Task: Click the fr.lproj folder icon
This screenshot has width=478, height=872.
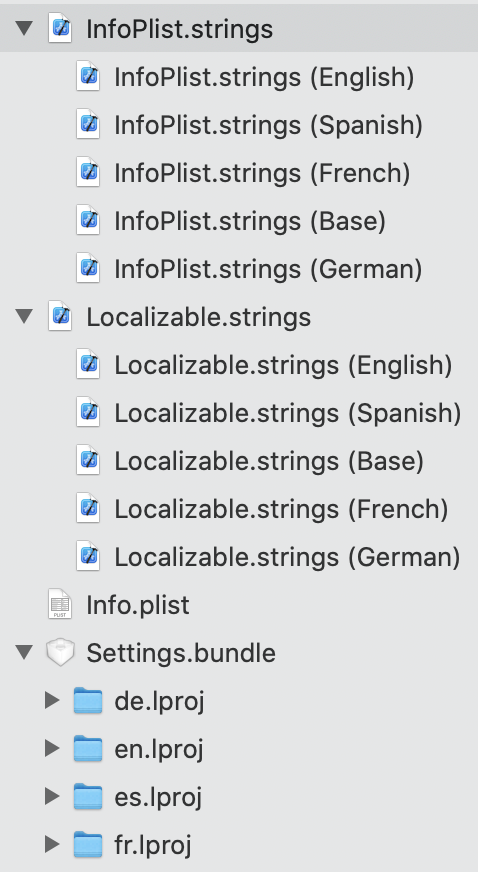Action: pos(88,844)
